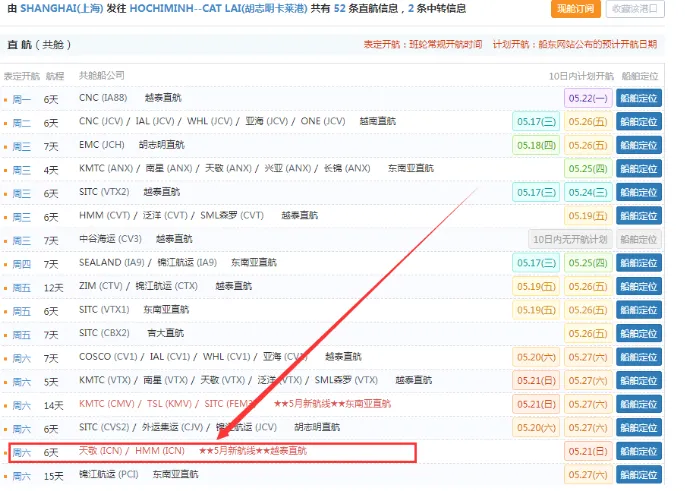Click the CNC (IA88) carrier name

(103, 98)
